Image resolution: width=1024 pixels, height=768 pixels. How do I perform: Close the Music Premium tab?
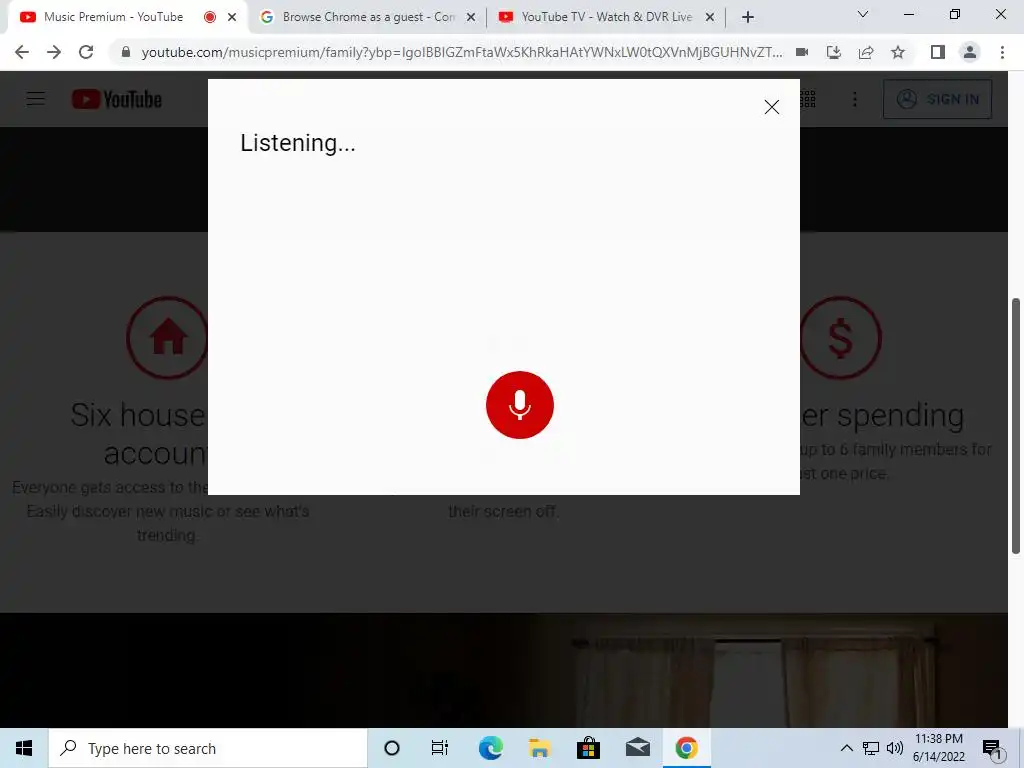coord(232,17)
